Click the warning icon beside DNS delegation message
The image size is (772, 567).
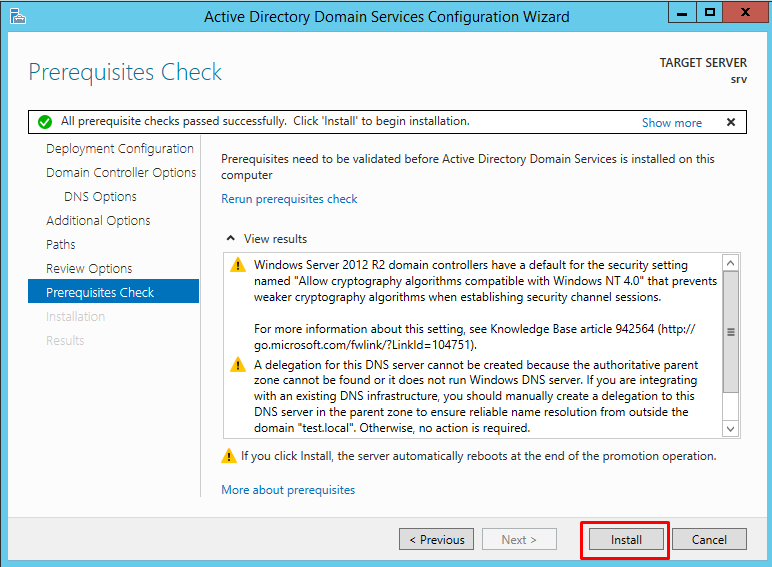click(238, 365)
